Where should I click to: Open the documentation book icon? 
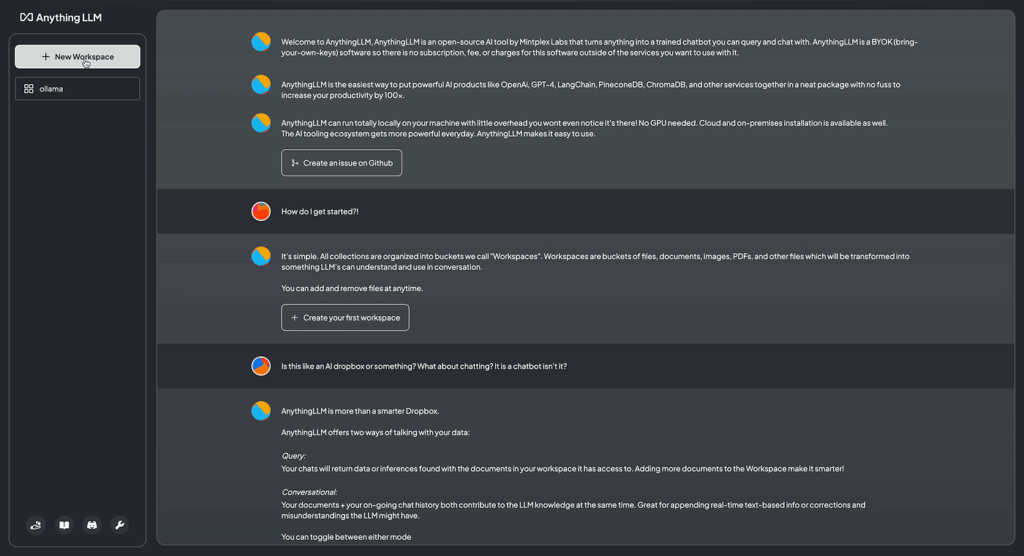[64, 525]
